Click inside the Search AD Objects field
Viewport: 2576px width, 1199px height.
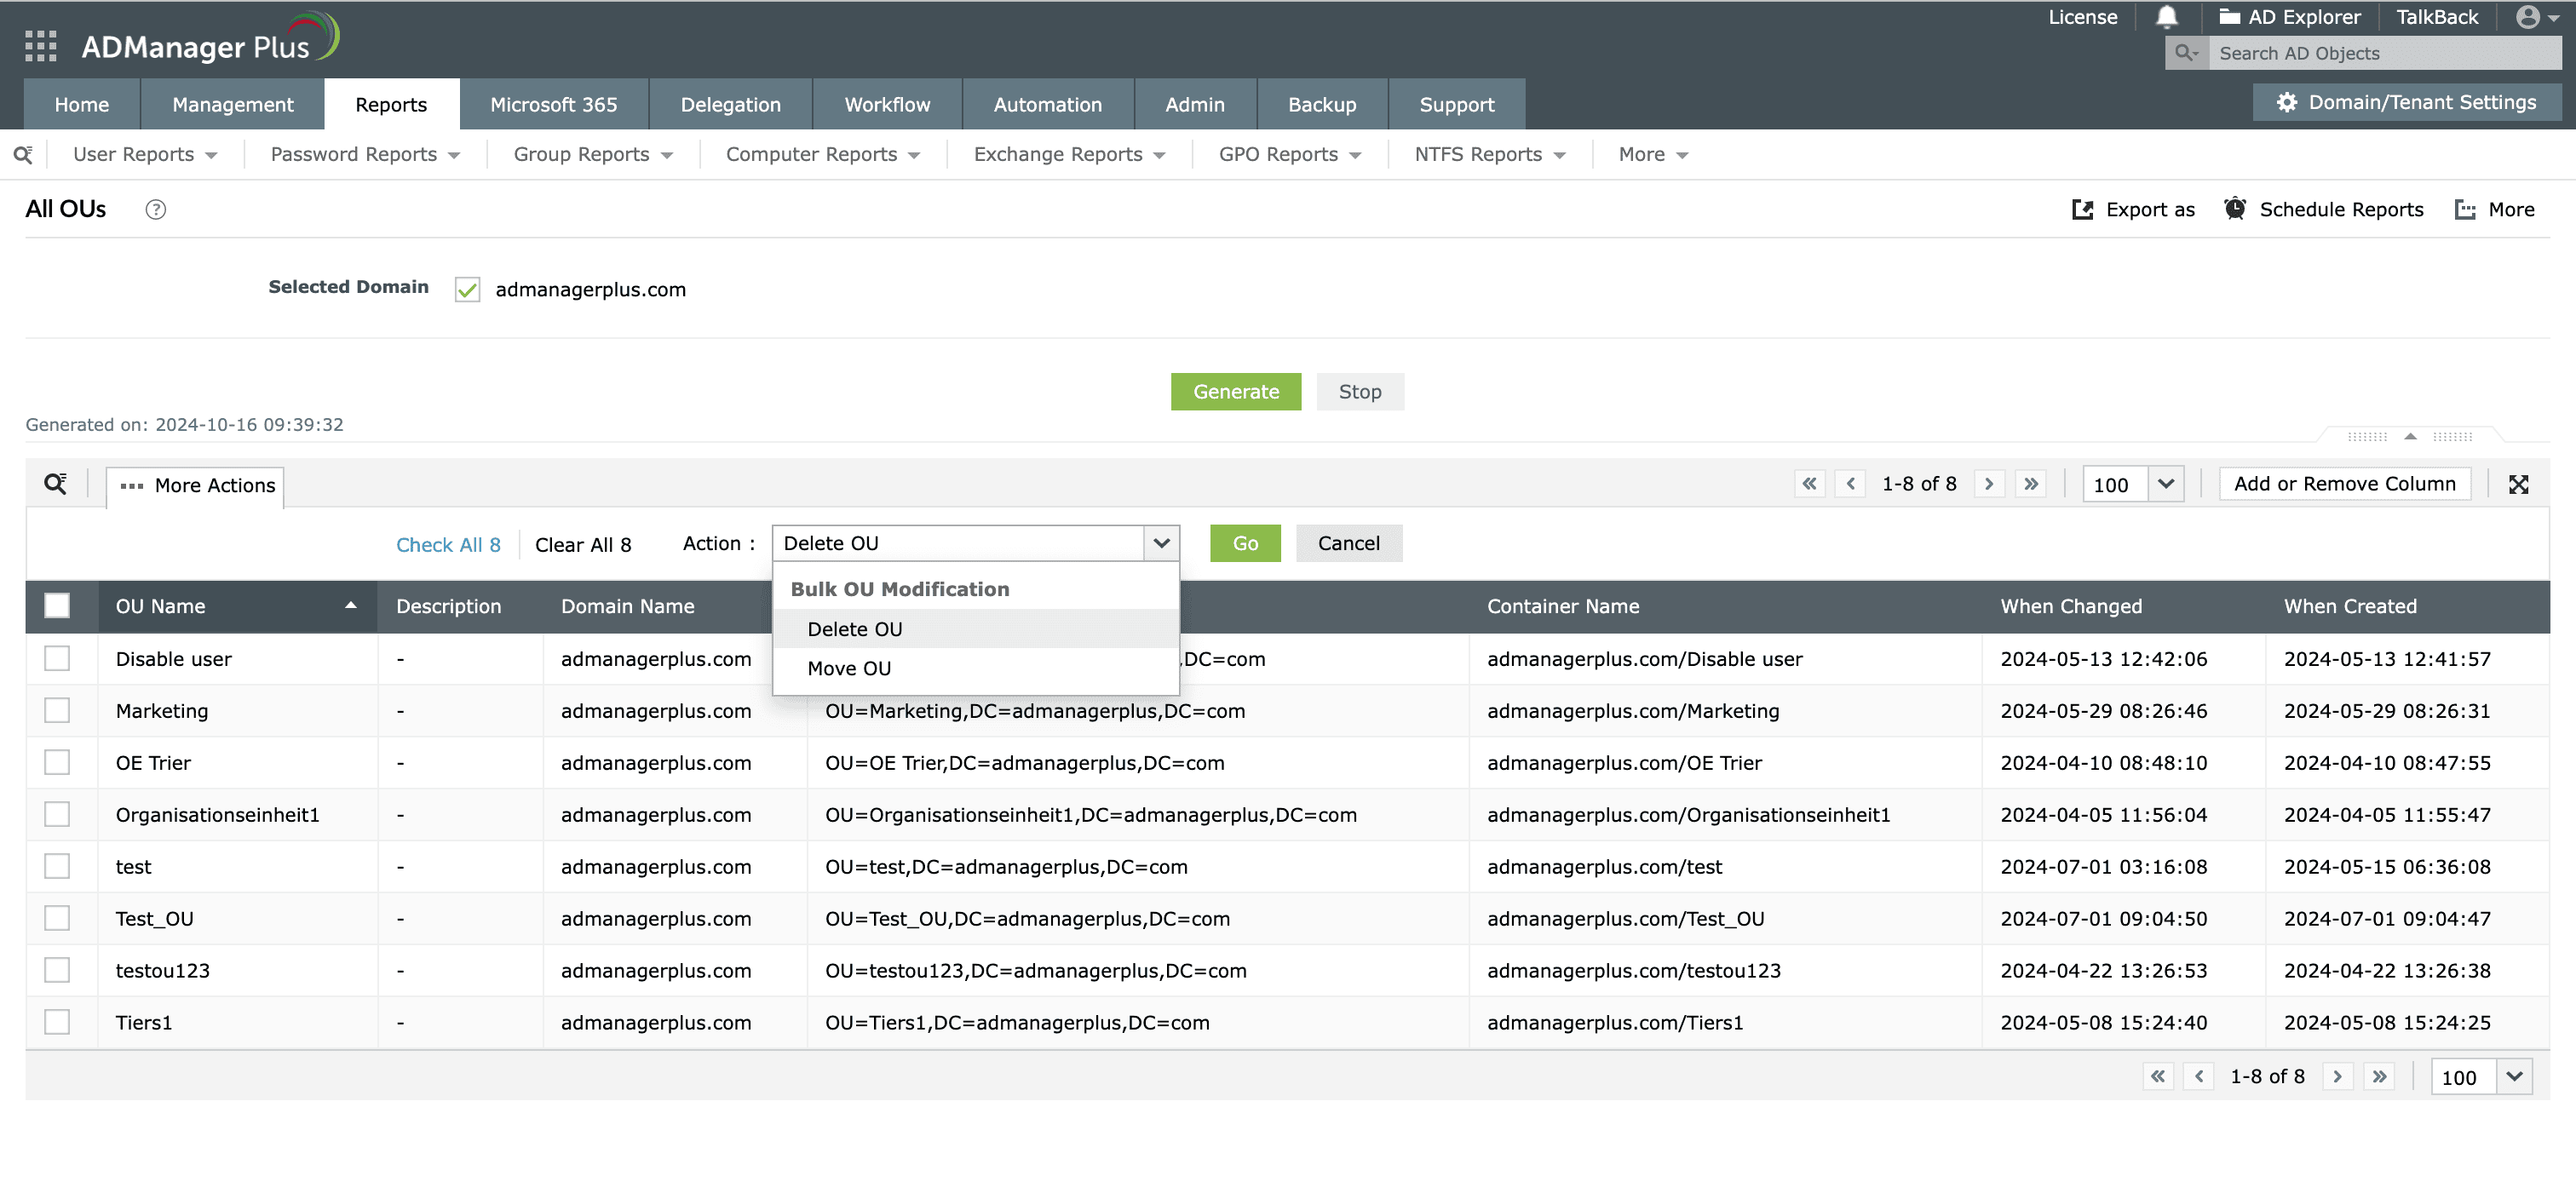(x=2380, y=53)
